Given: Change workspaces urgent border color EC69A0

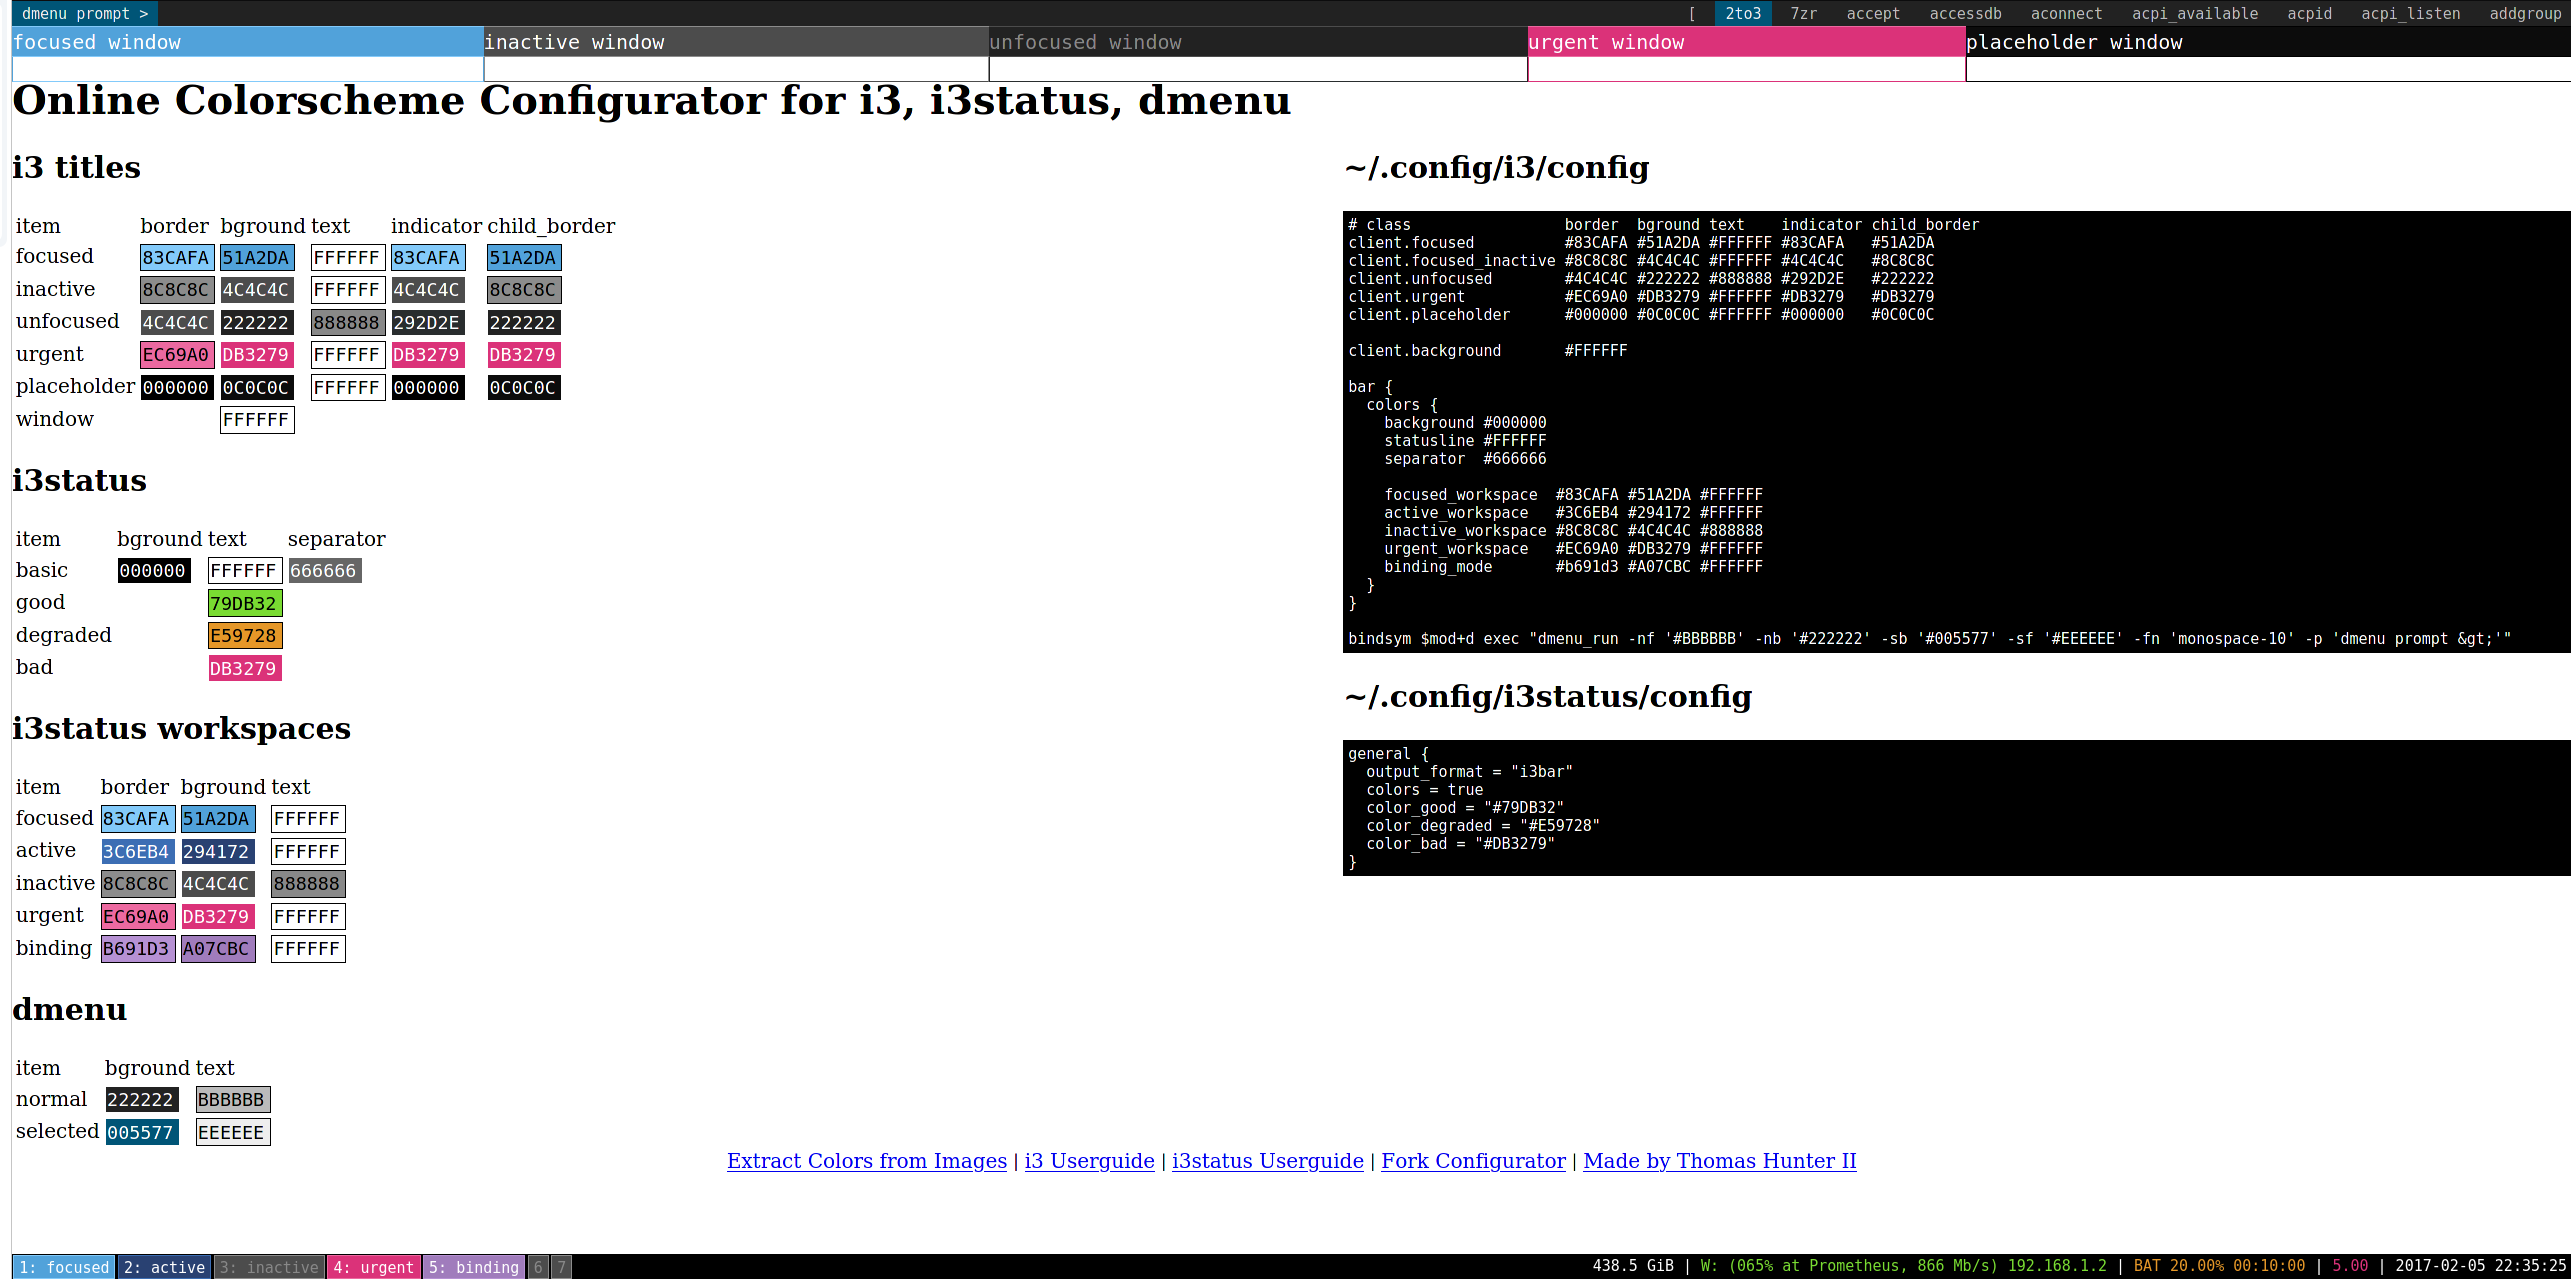Looking at the screenshot, I should [x=138, y=917].
